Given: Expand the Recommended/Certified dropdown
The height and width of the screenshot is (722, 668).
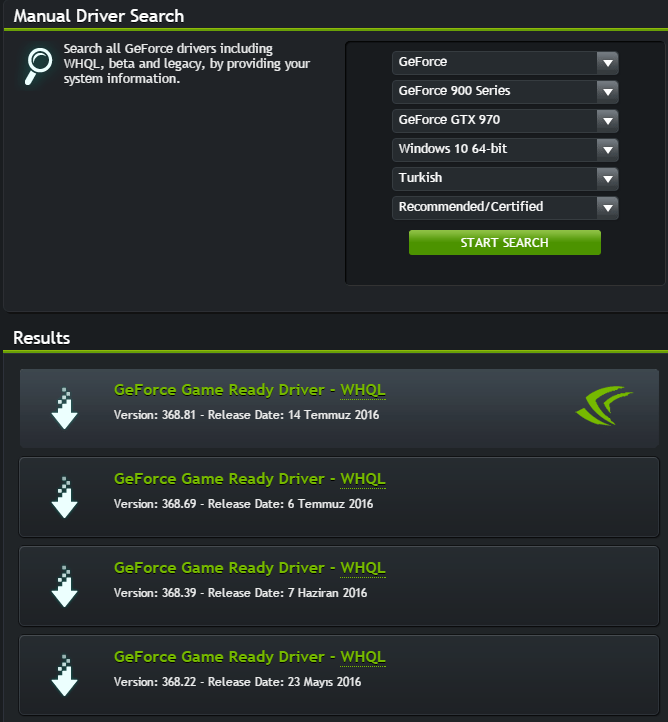Looking at the screenshot, I should (x=505, y=208).
